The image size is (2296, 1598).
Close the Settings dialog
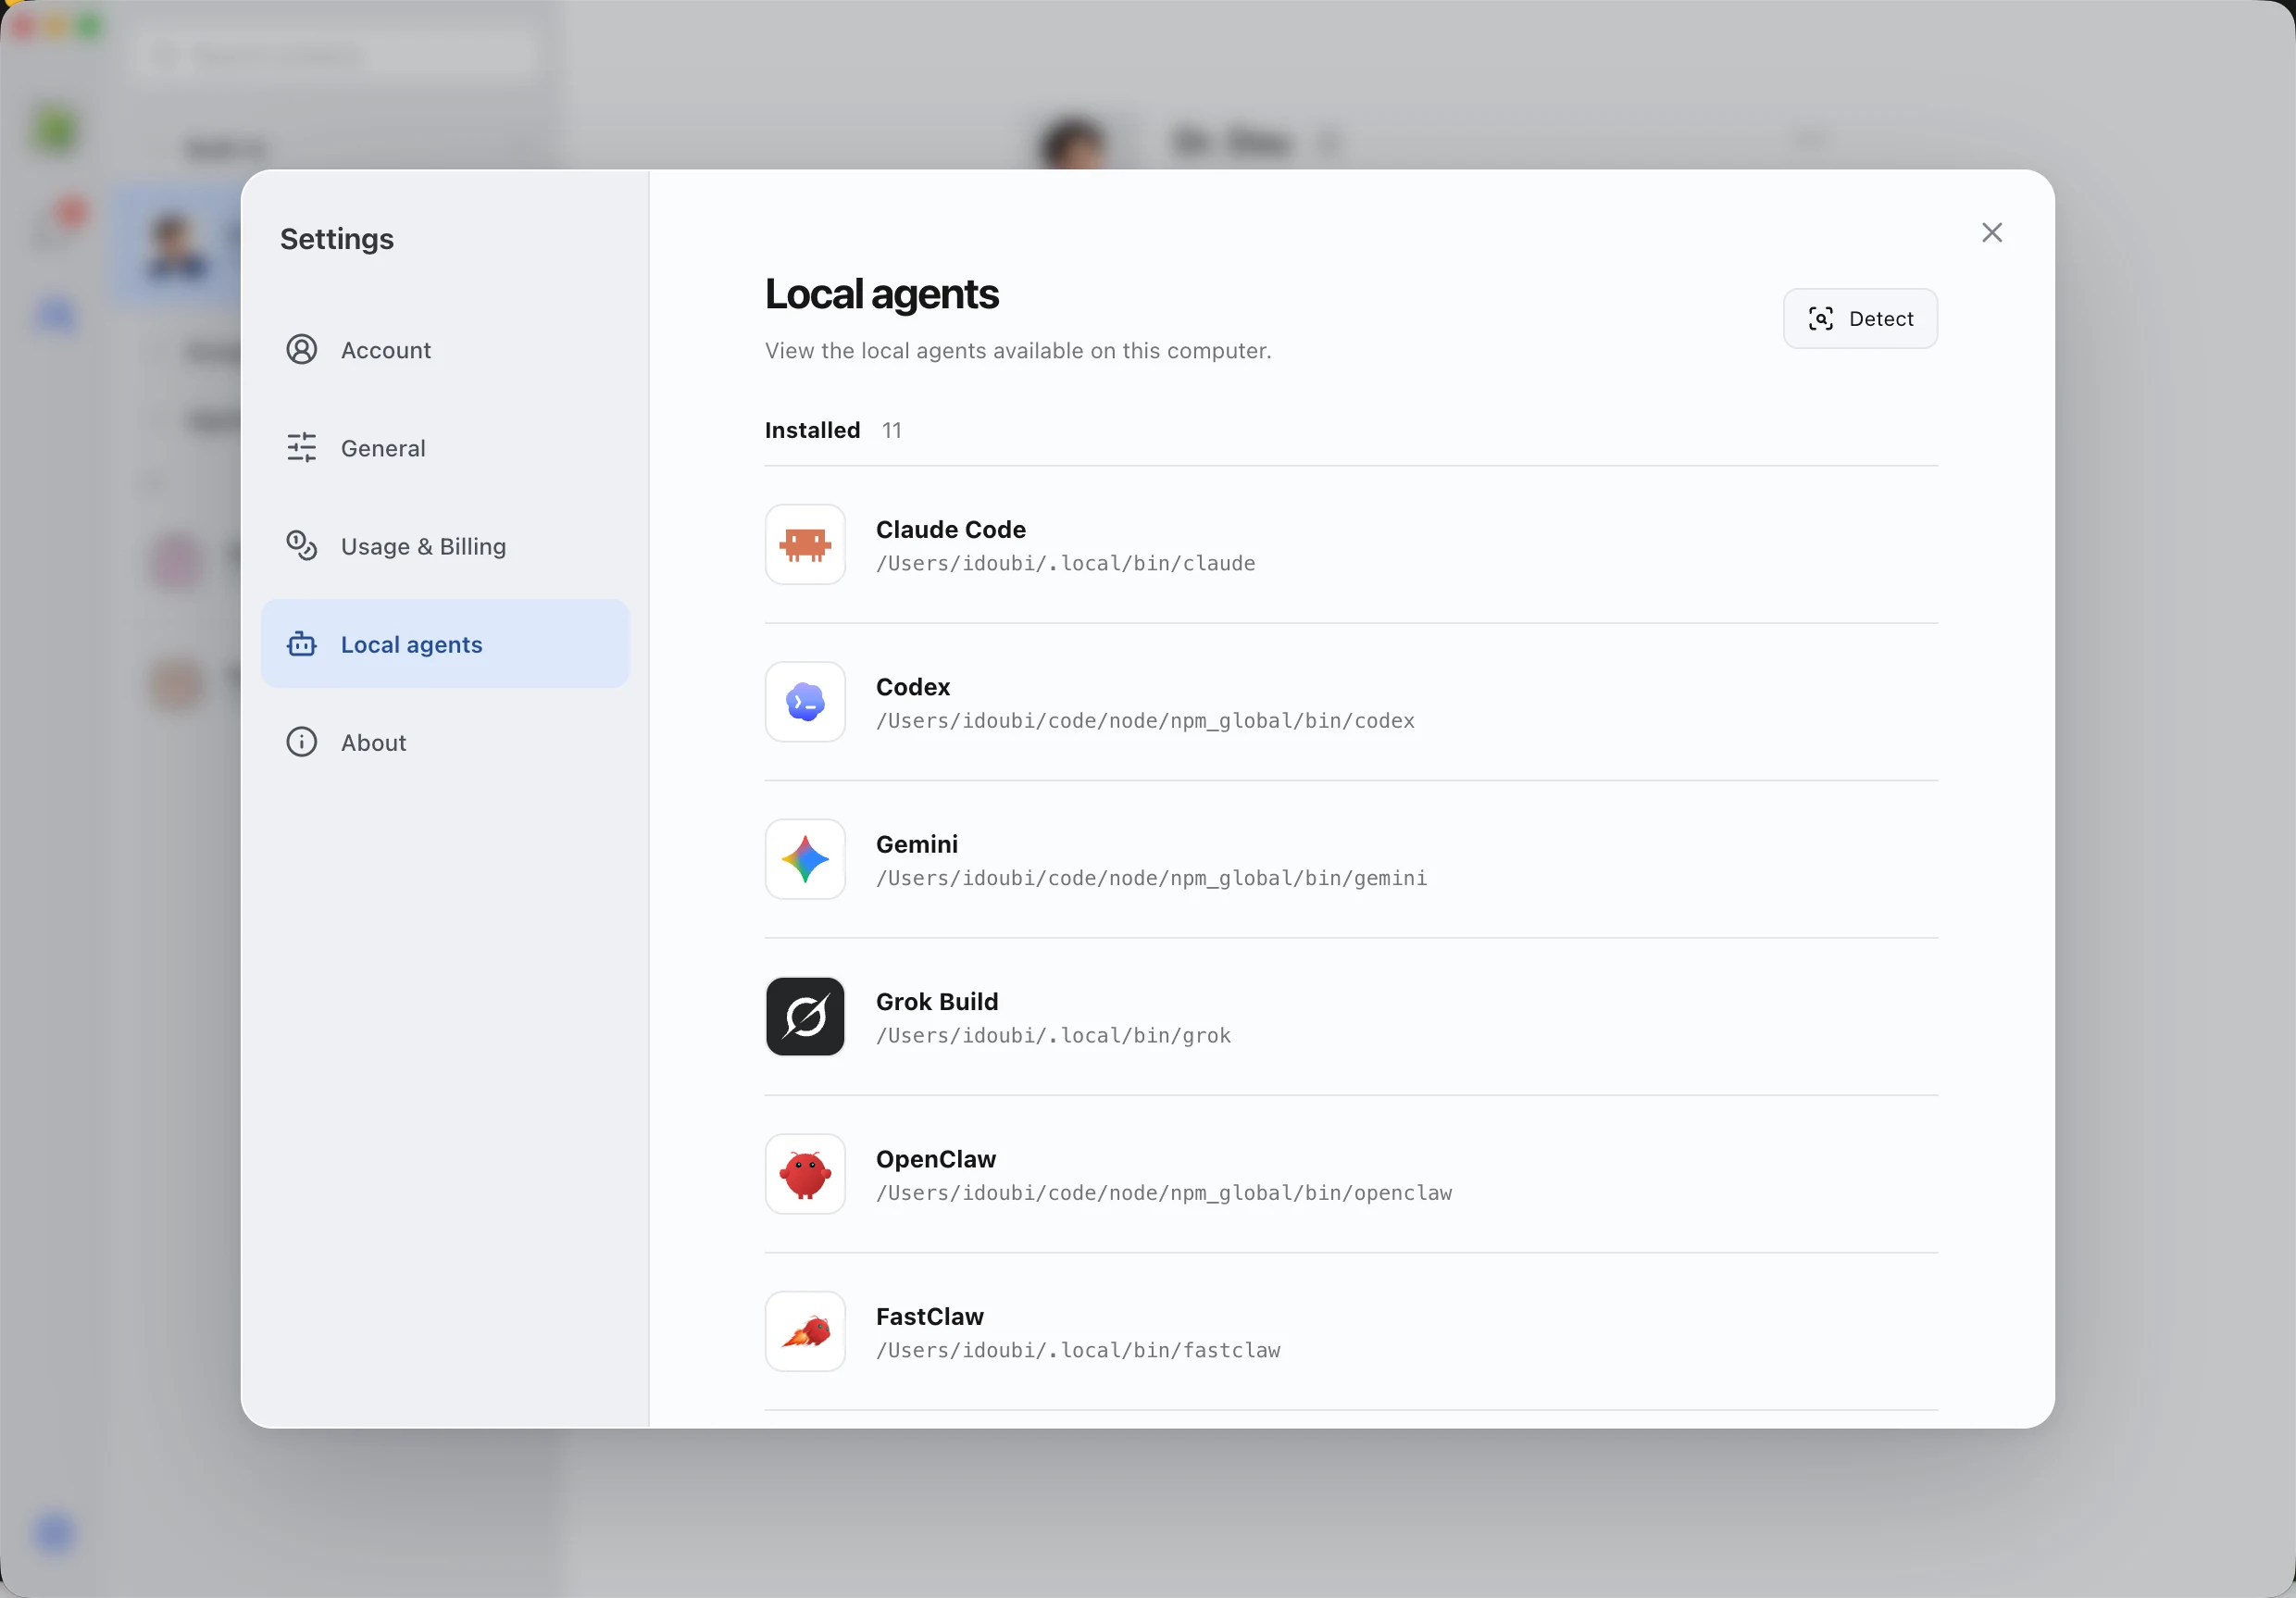[1992, 233]
